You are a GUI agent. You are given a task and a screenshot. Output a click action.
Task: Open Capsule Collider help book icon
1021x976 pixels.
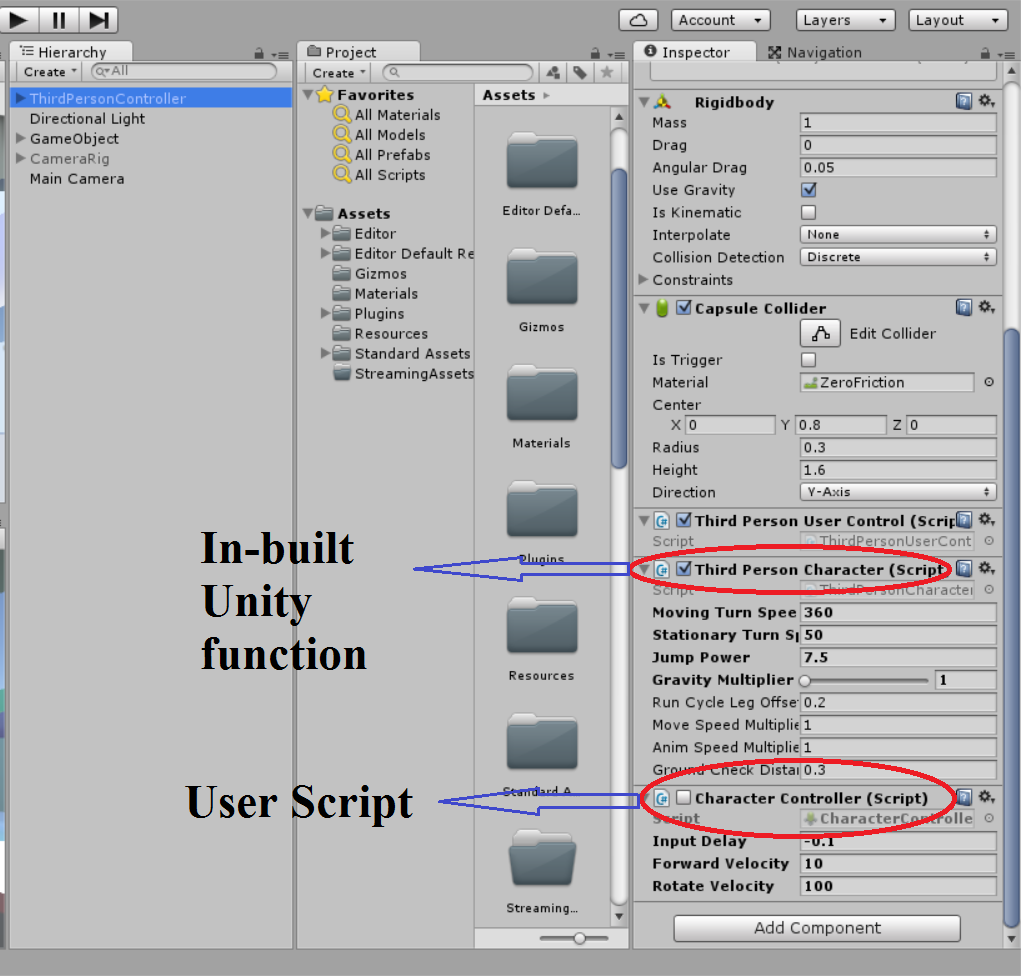point(963,308)
